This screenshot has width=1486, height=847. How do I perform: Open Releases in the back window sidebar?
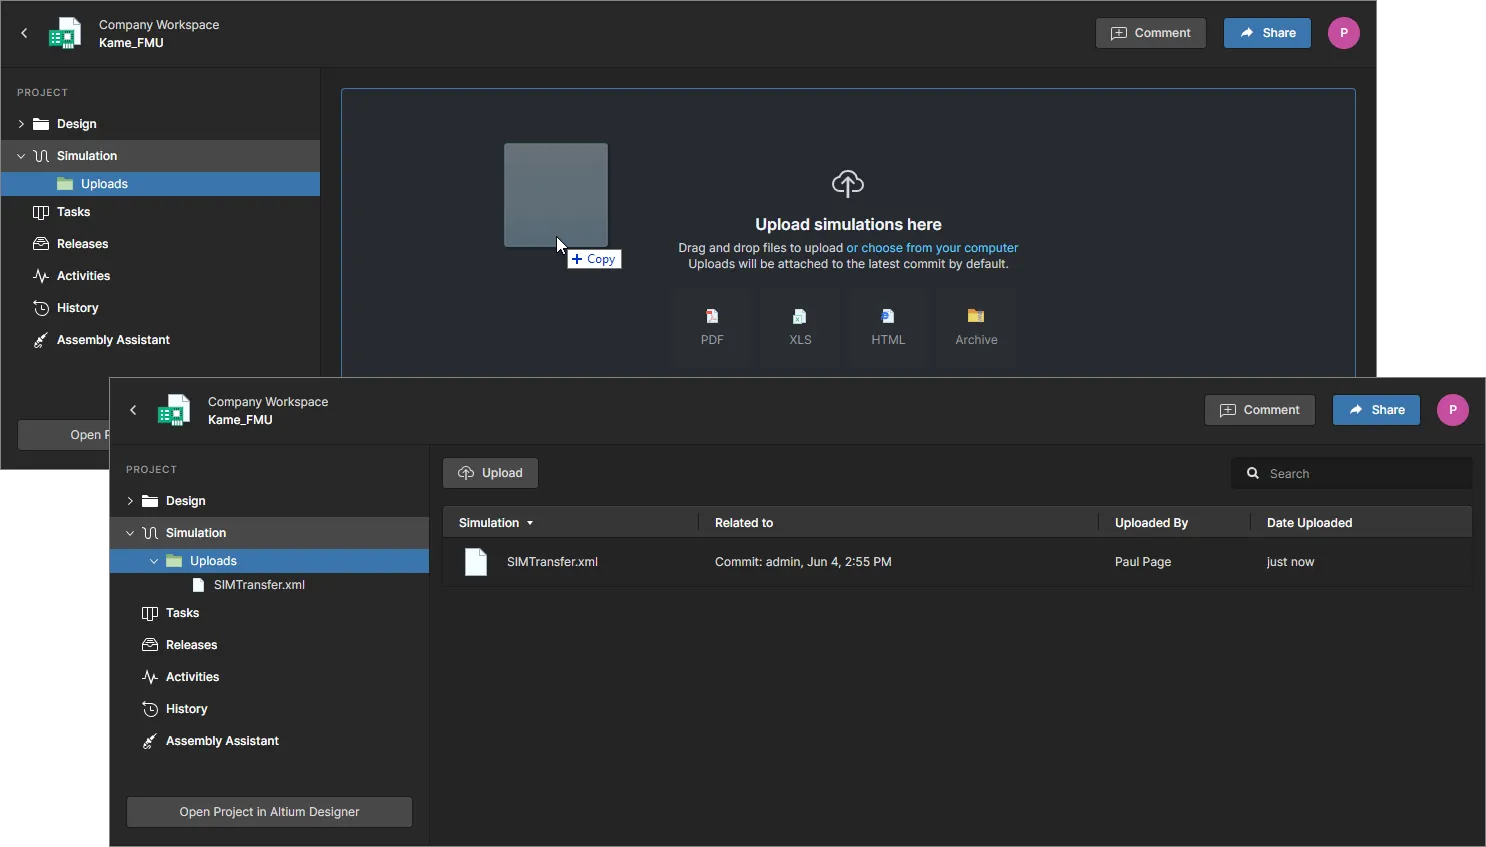pos(82,244)
